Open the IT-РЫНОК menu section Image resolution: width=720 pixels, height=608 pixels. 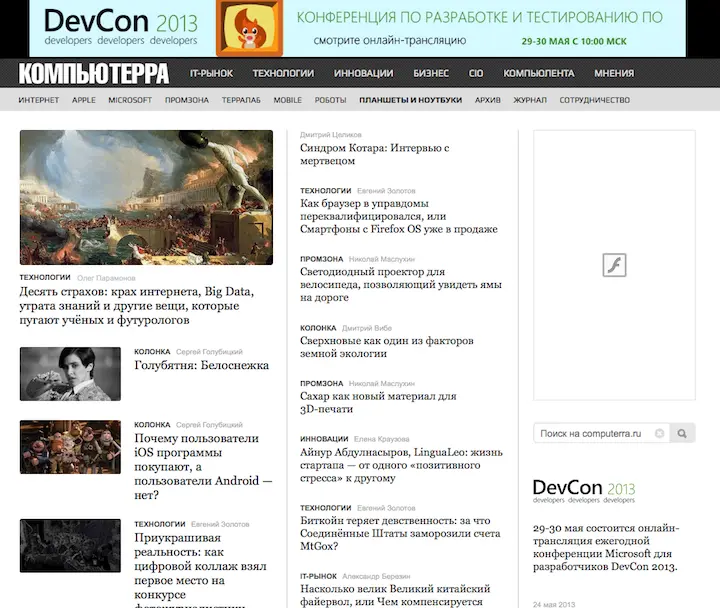(211, 73)
